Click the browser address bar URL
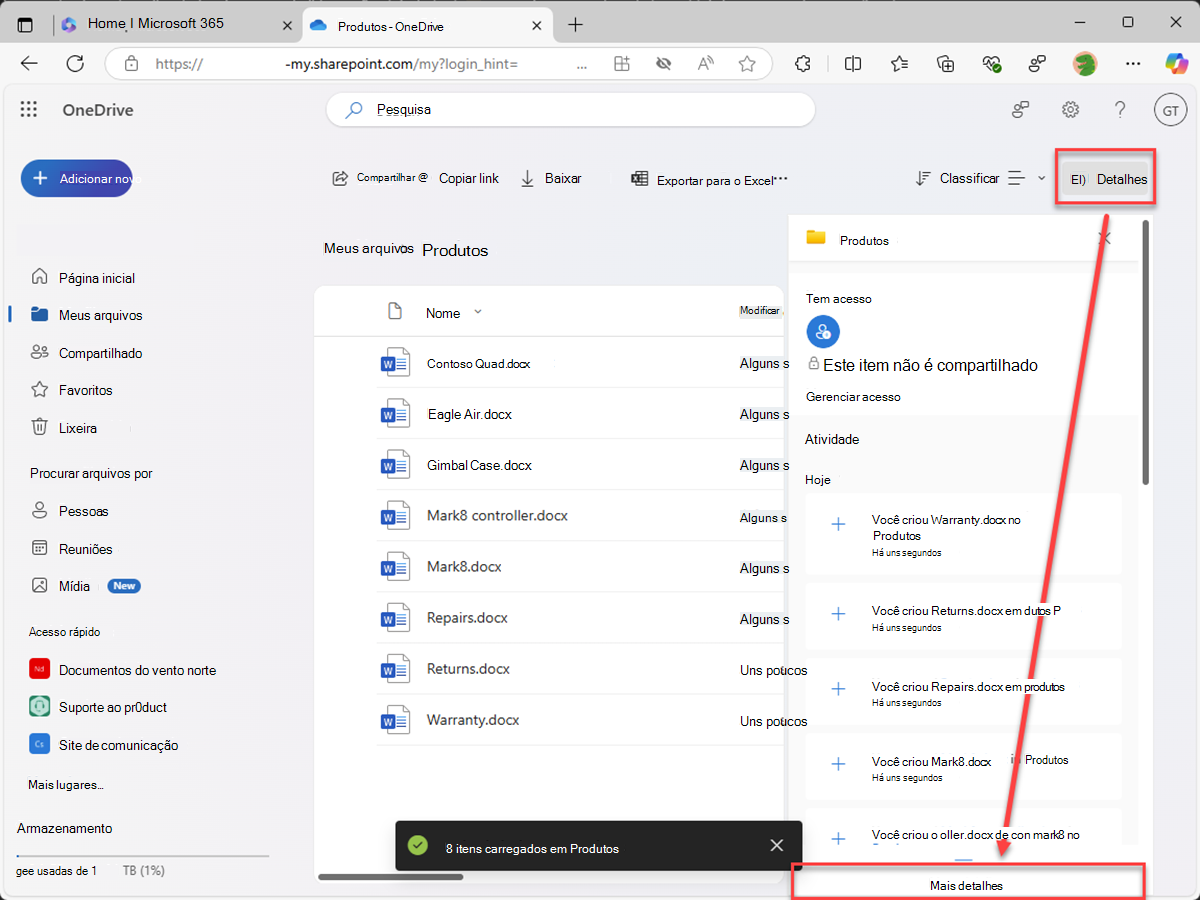 [x=337, y=64]
